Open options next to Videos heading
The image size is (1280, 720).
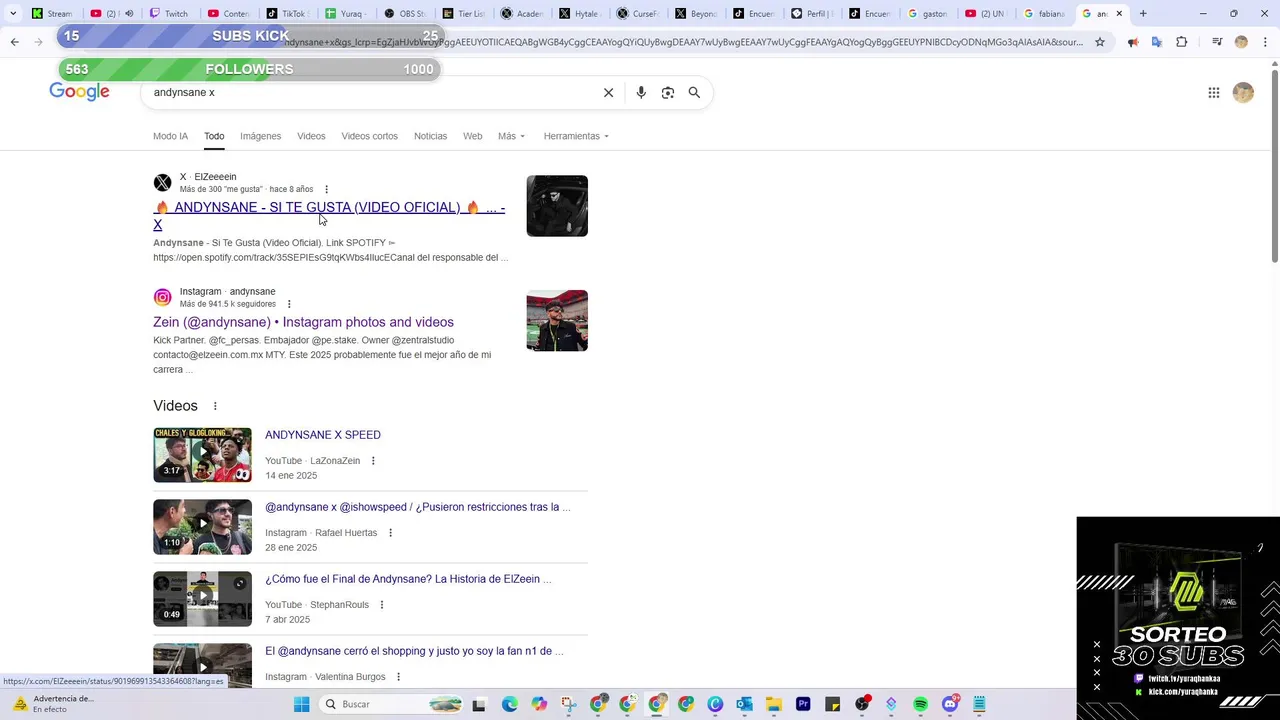tap(215, 406)
